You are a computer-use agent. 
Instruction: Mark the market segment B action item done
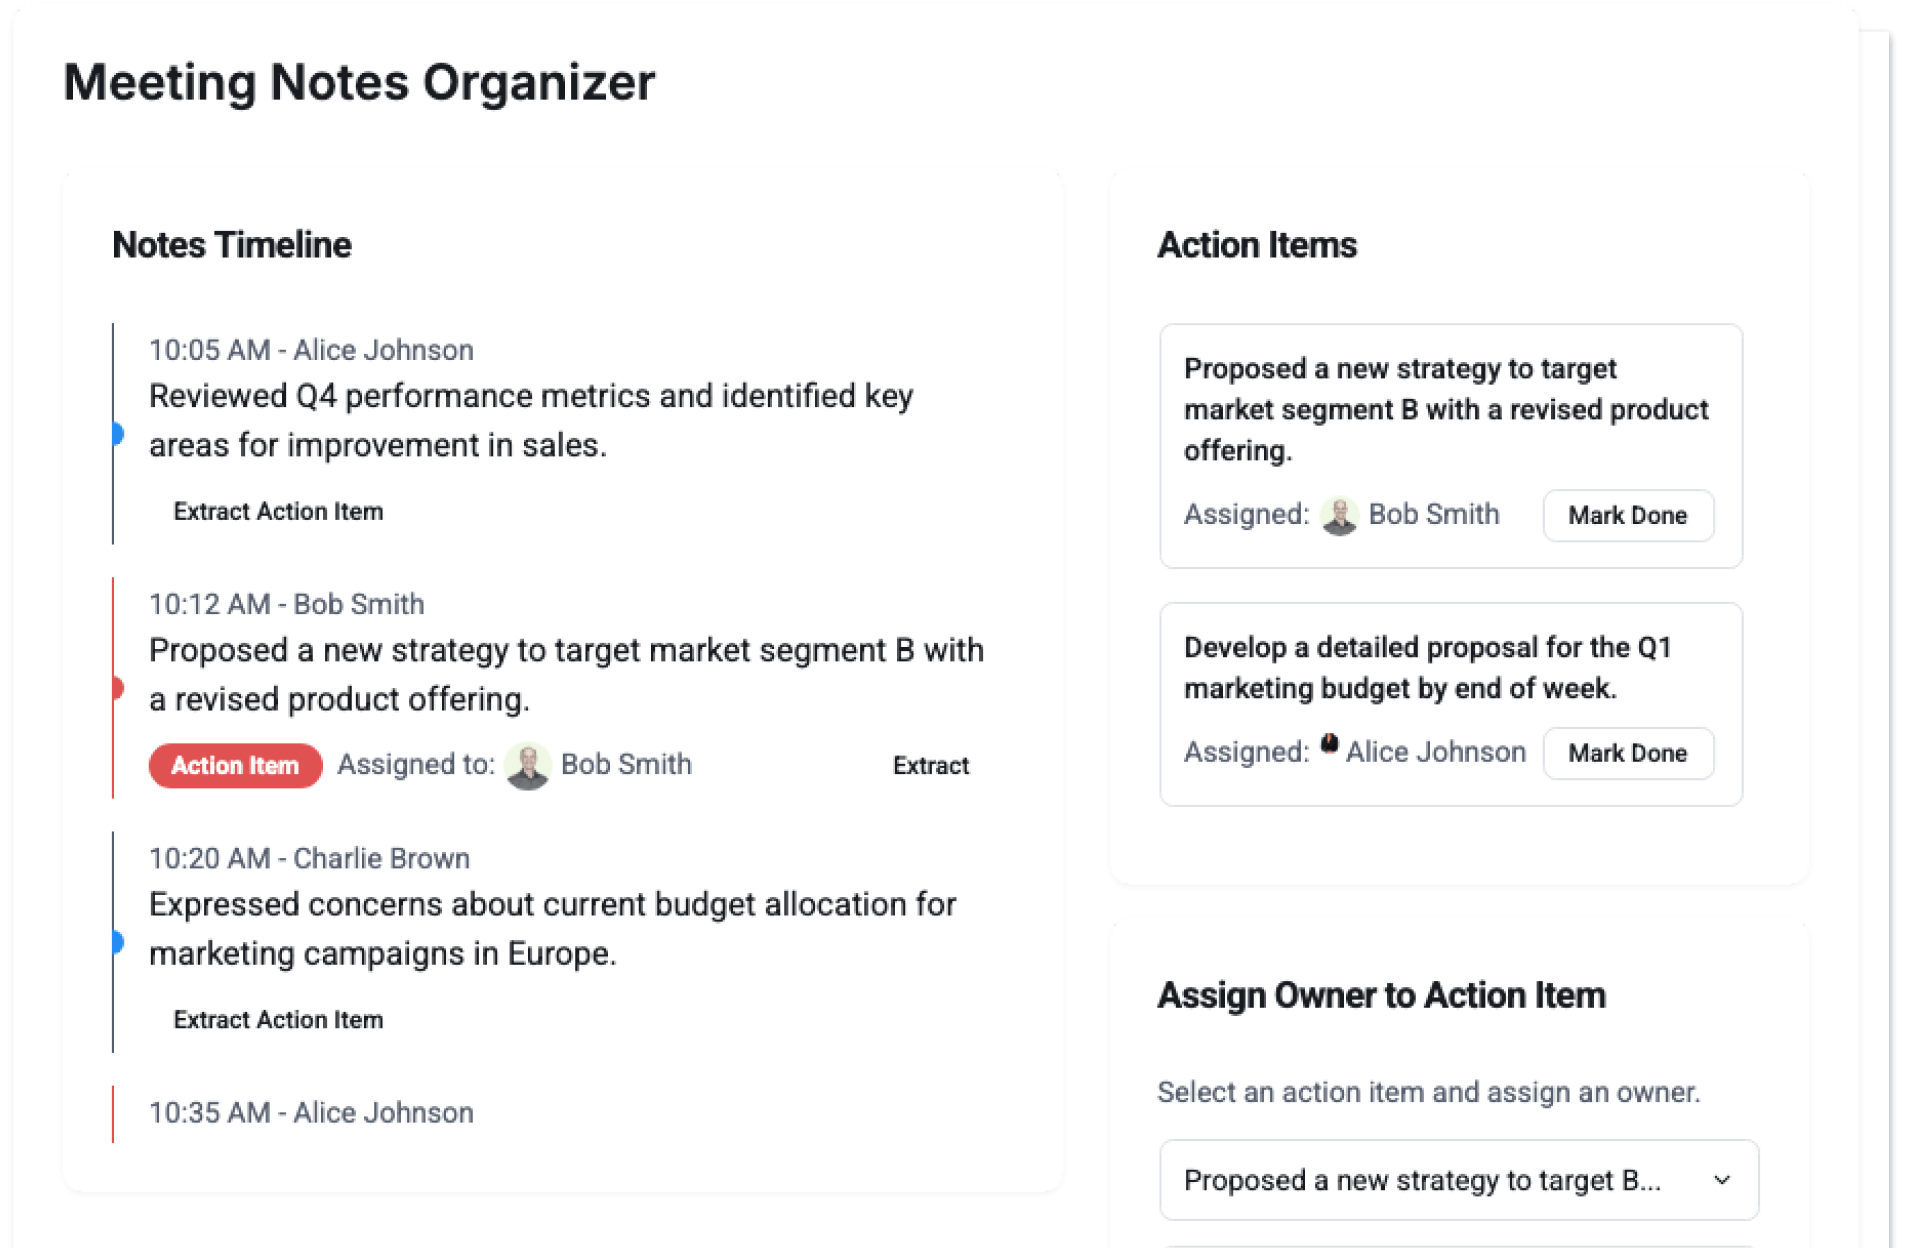coord(1626,516)
